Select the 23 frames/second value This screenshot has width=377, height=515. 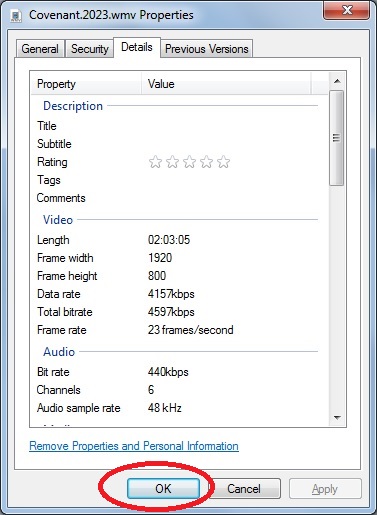[190, 330]
